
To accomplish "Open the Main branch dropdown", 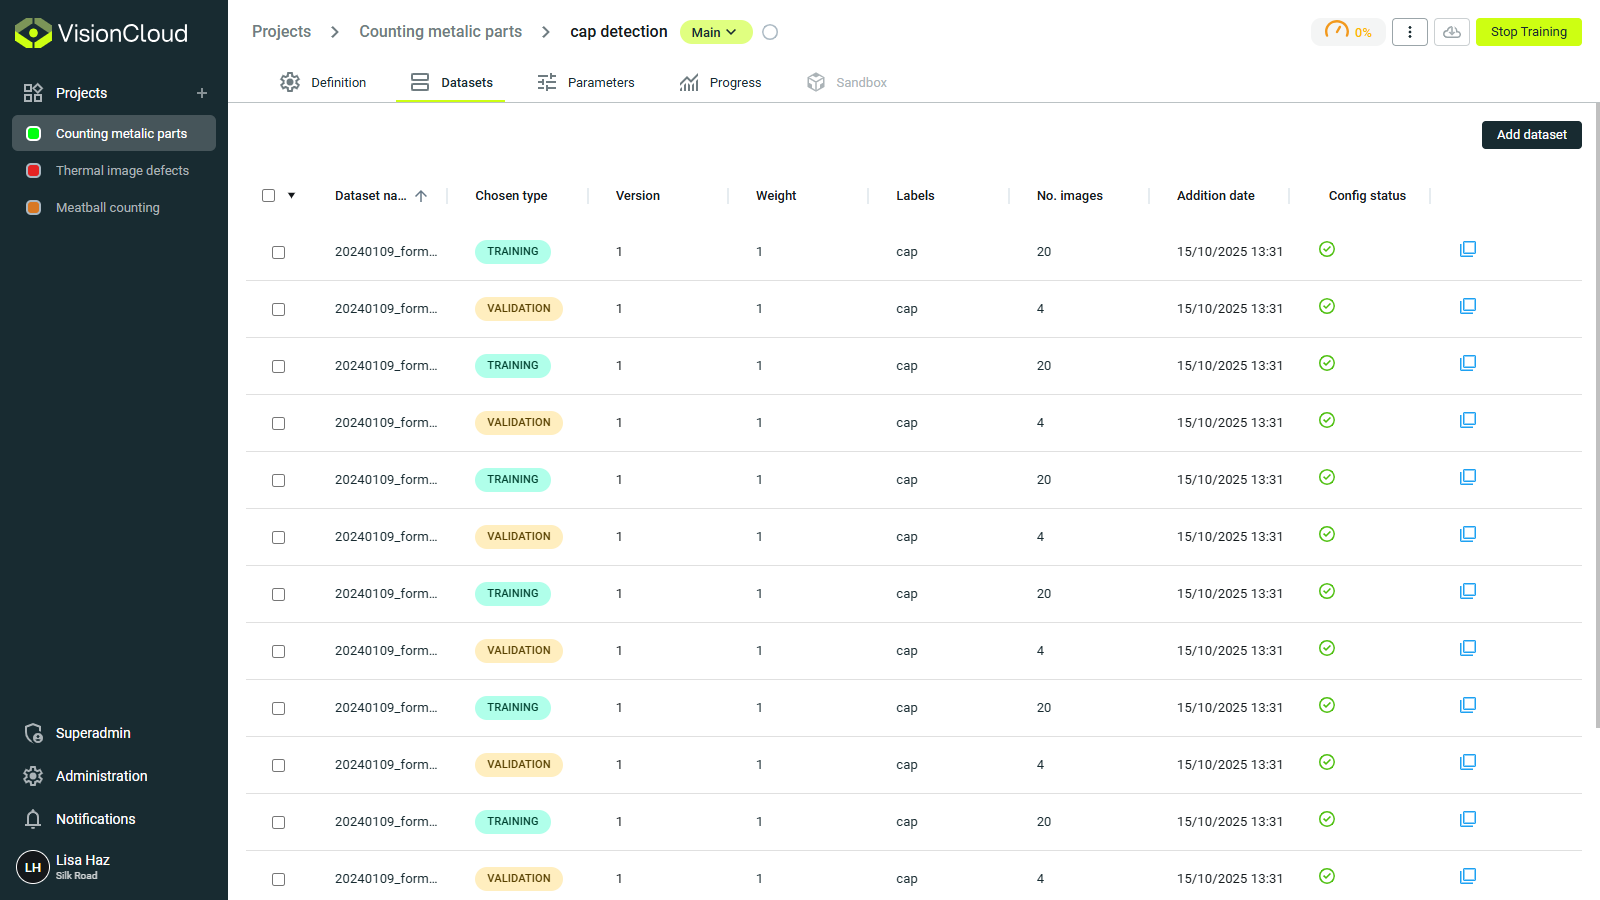I will coord(715,32).
